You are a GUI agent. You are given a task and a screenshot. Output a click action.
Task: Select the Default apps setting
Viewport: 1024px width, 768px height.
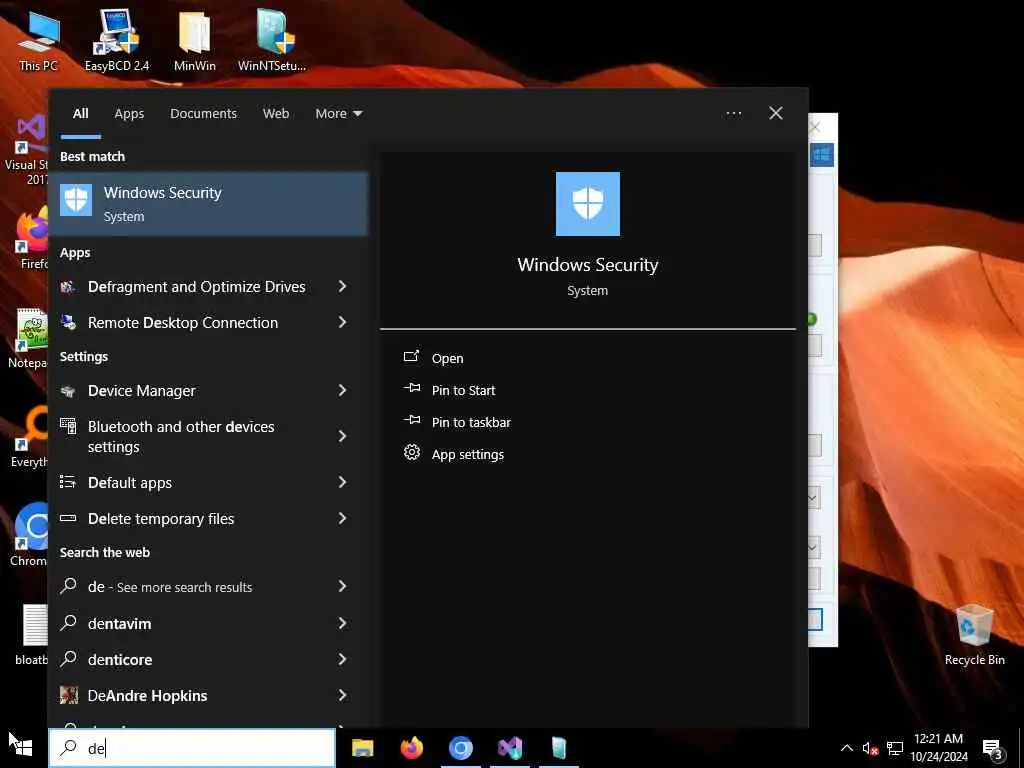tap(209, 483)
